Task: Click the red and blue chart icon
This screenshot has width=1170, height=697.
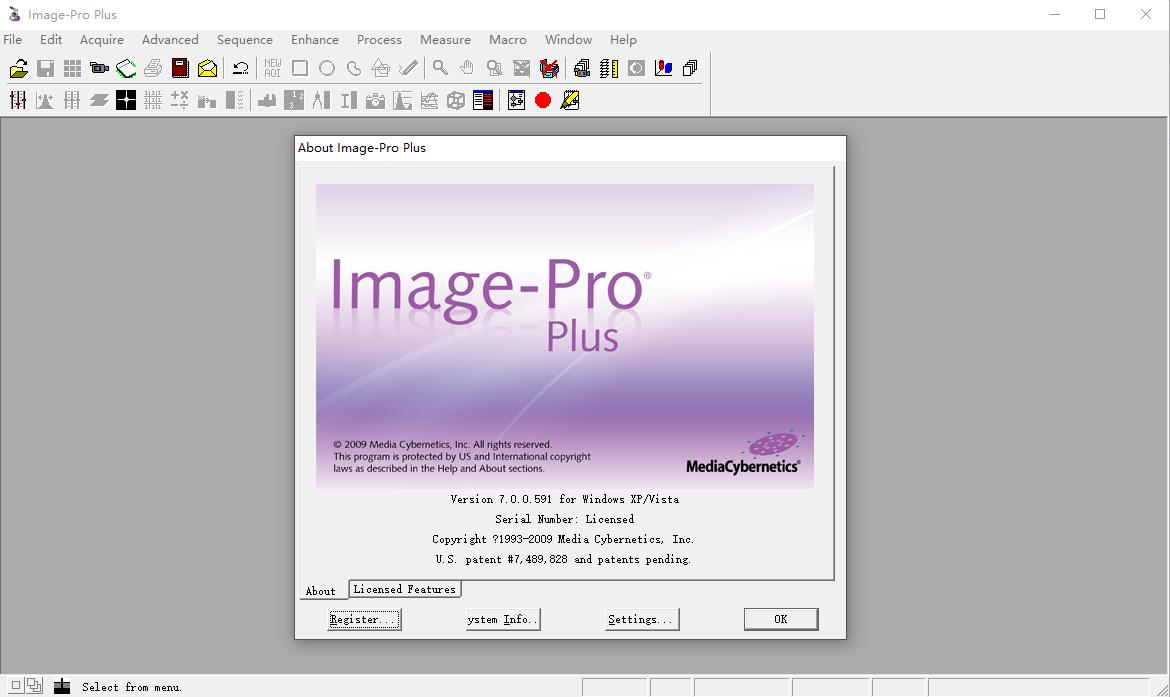Action: pyautogui.click(x=663, y=69)
